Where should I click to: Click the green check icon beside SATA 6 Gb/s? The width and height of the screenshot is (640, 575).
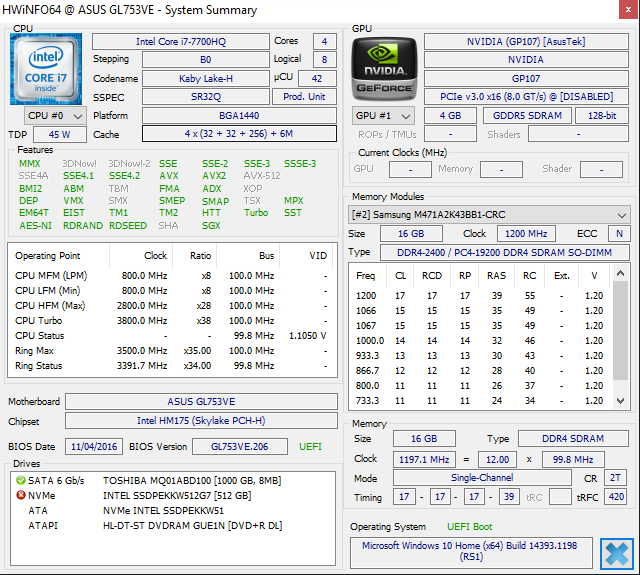(x=20, y=480)
